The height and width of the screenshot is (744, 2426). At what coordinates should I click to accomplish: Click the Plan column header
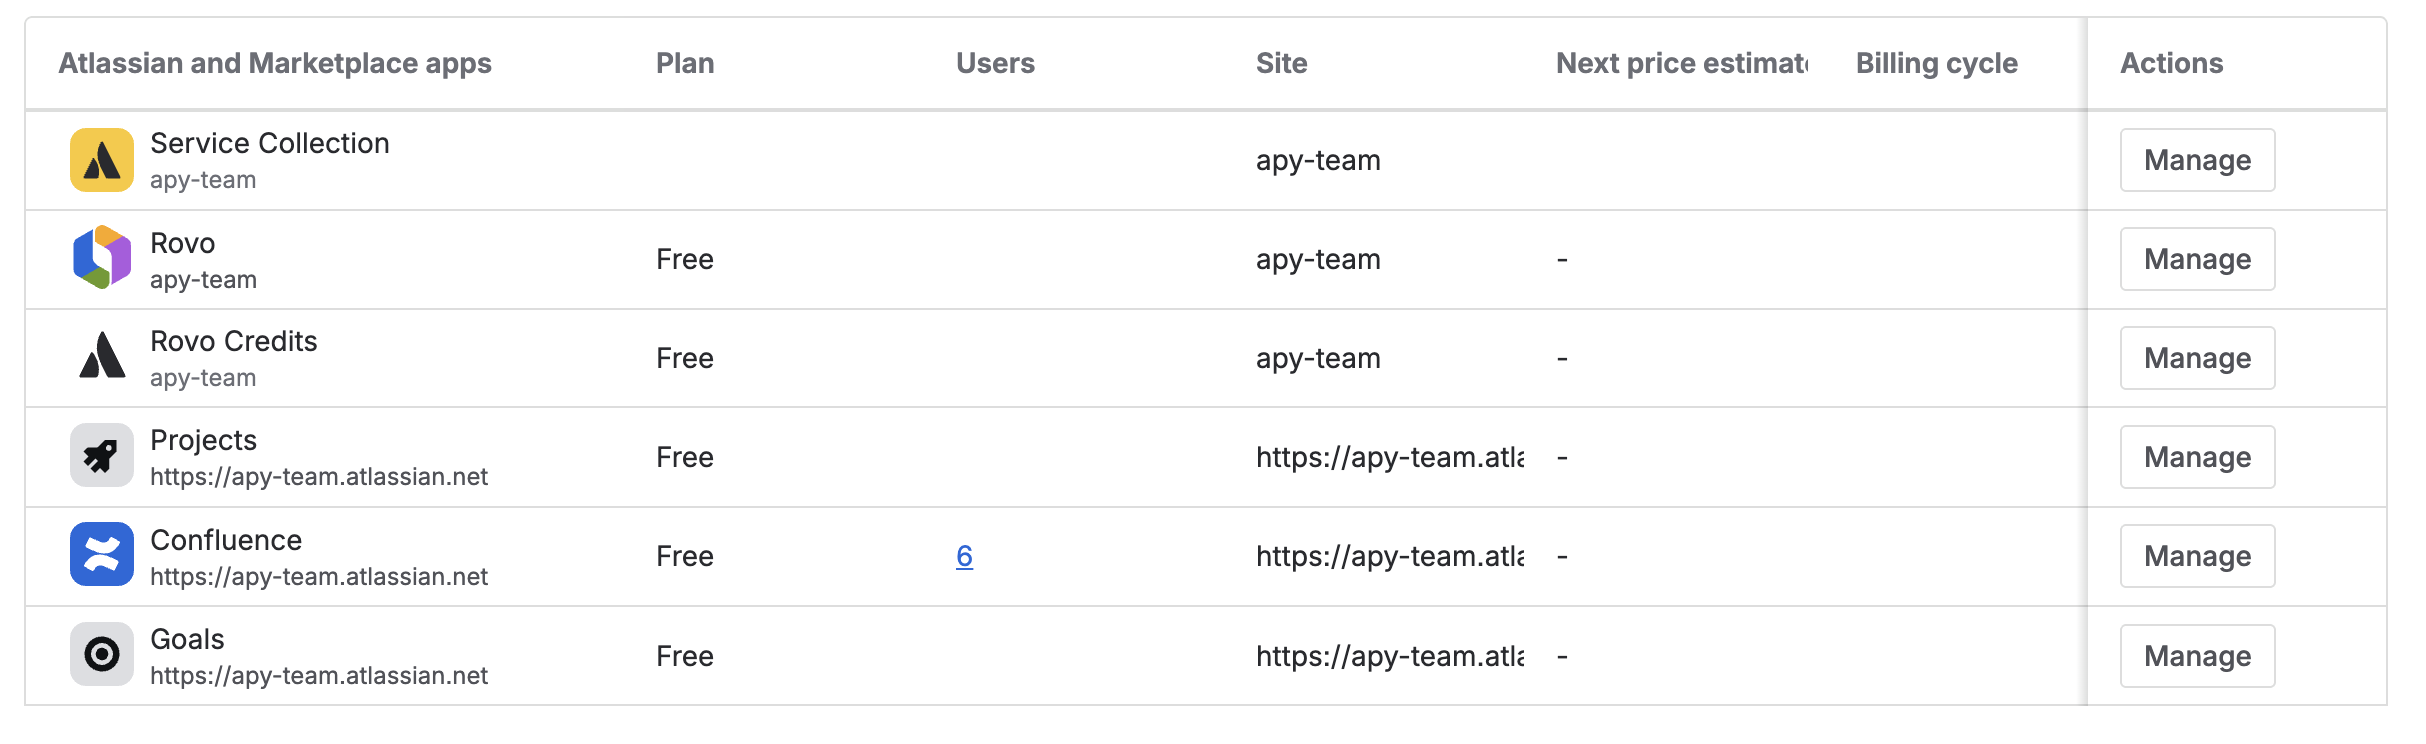pos(685,63)
